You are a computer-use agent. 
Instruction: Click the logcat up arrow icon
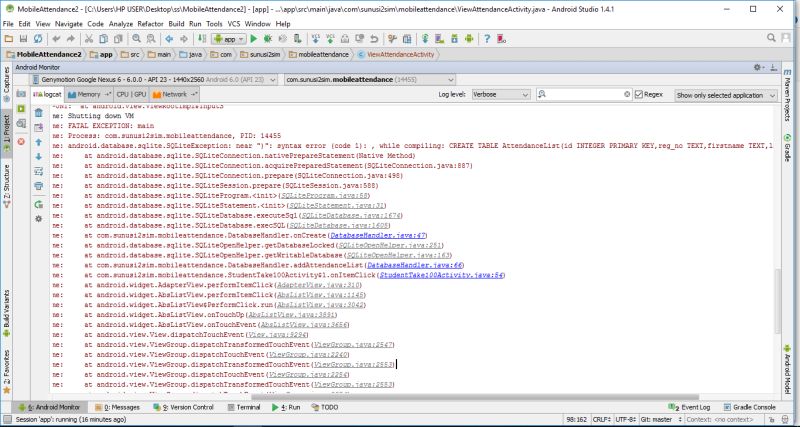38,142
